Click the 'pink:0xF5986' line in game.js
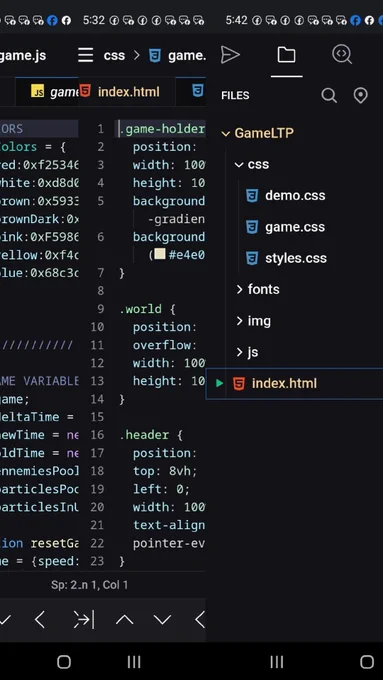Image resolution: width=383 pixels, height=680 pixels. point(39,237)
